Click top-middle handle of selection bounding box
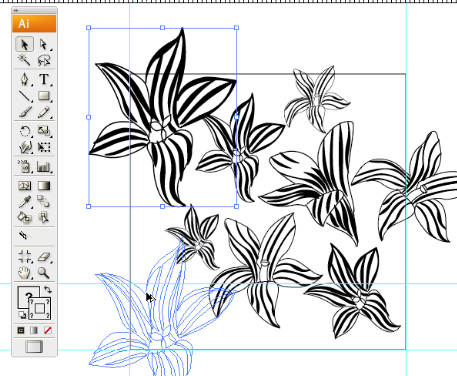The height and width of the screenshot is (376, 457). (x=162, y=28)
